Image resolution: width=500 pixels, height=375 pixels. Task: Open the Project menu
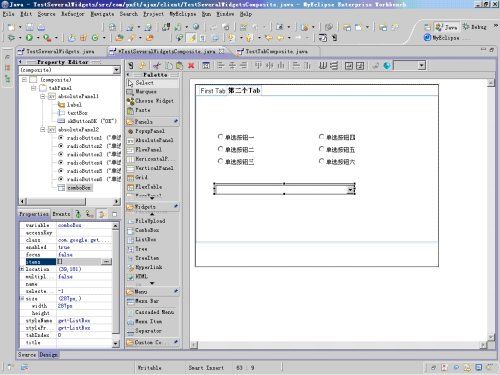tap(153, 14)
